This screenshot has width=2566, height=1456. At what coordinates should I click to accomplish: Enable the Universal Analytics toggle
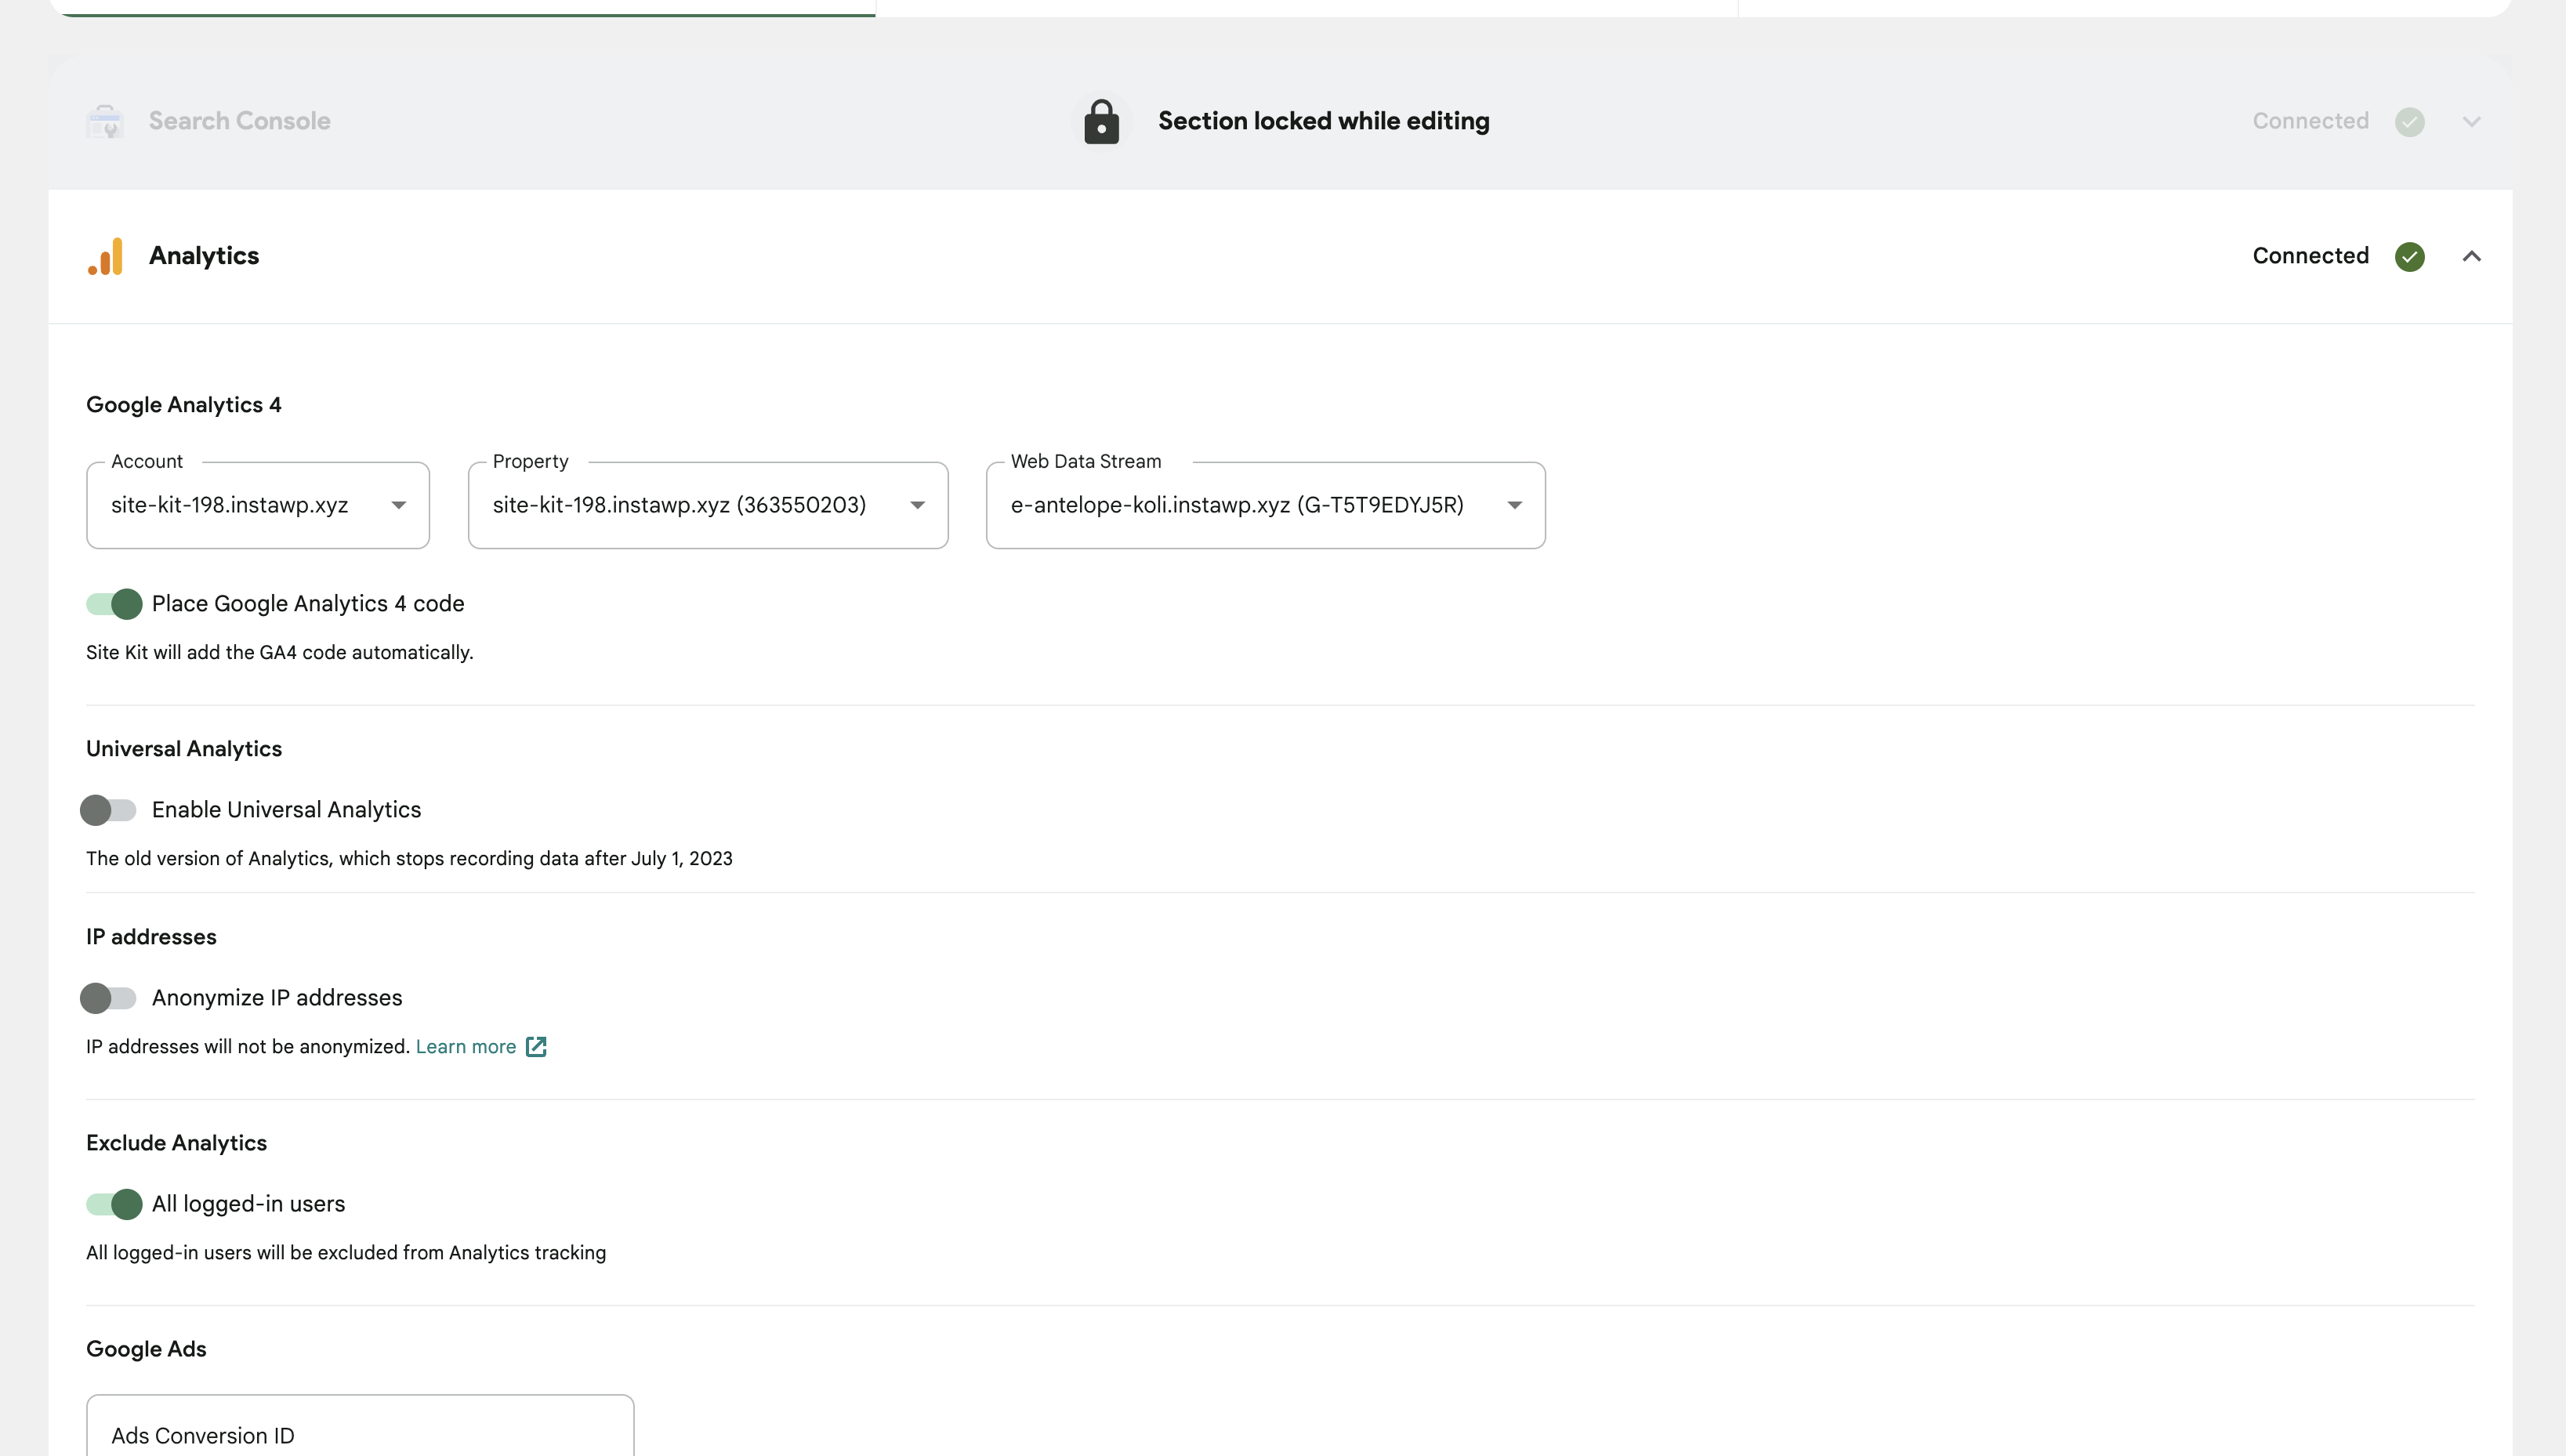point(109,810)
